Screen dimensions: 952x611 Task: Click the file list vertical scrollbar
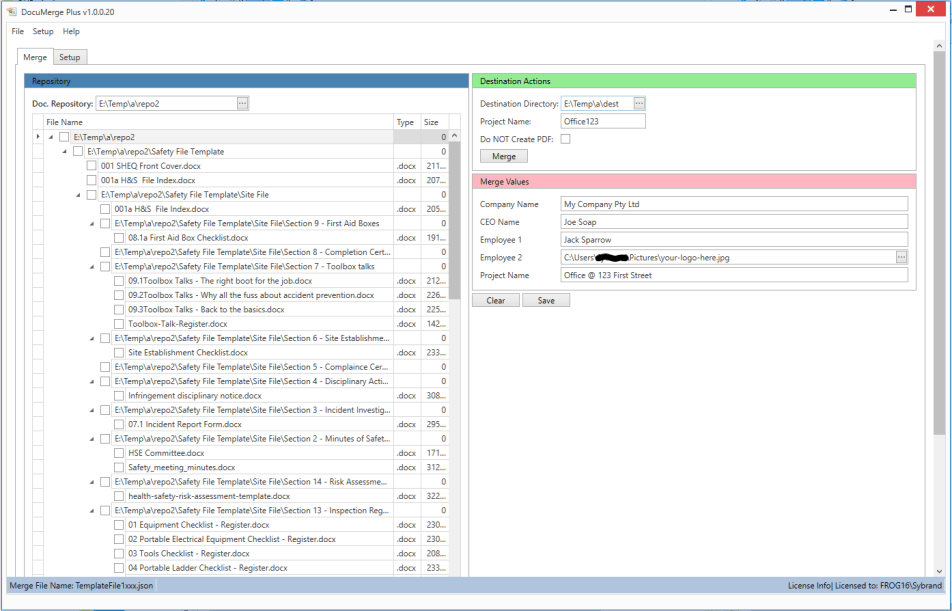[x=455, y=220]
